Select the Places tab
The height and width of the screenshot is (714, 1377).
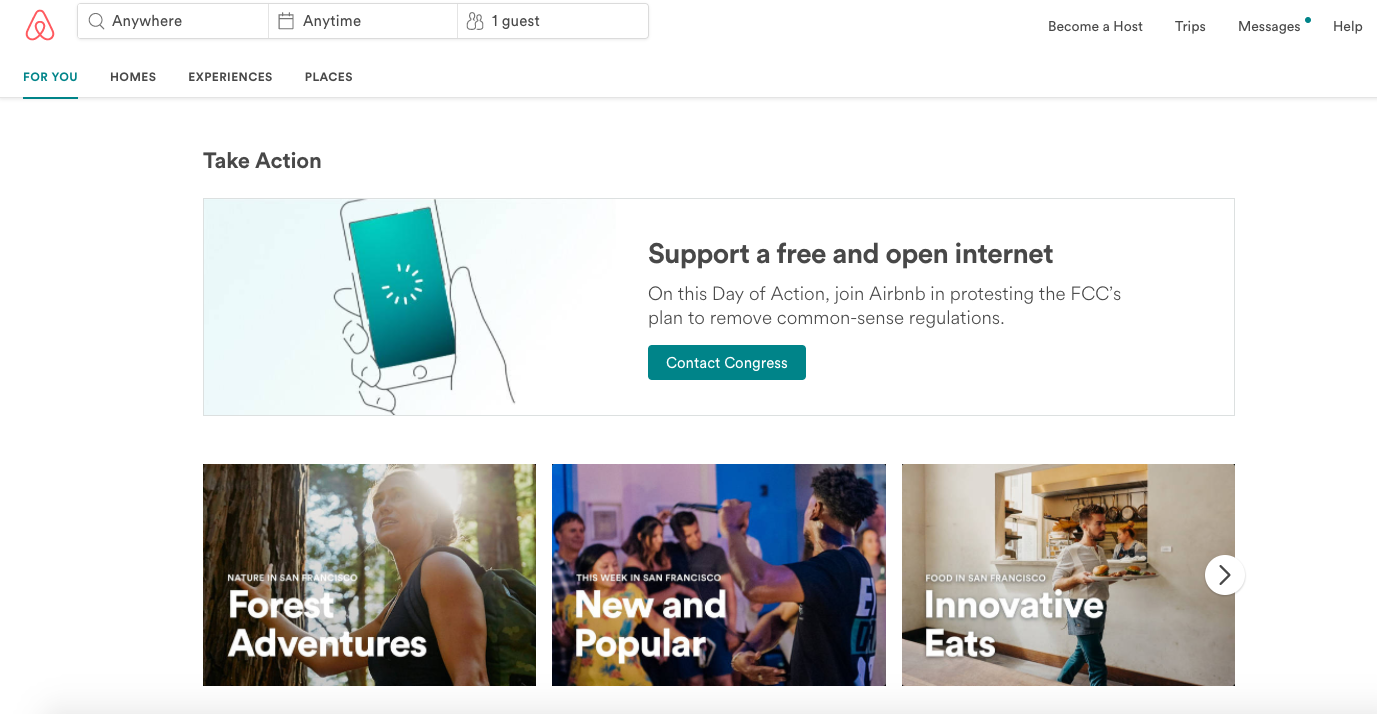[329, 77]
